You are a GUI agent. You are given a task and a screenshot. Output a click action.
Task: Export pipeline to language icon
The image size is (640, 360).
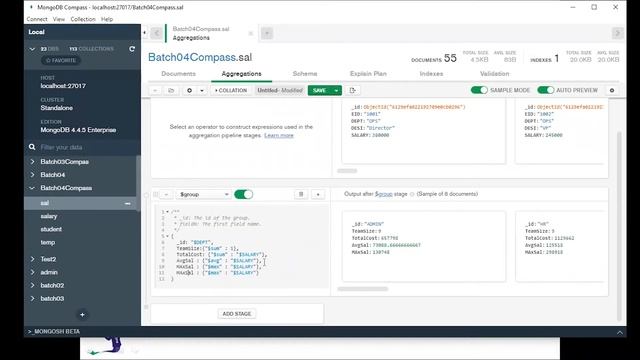(353, 90)
